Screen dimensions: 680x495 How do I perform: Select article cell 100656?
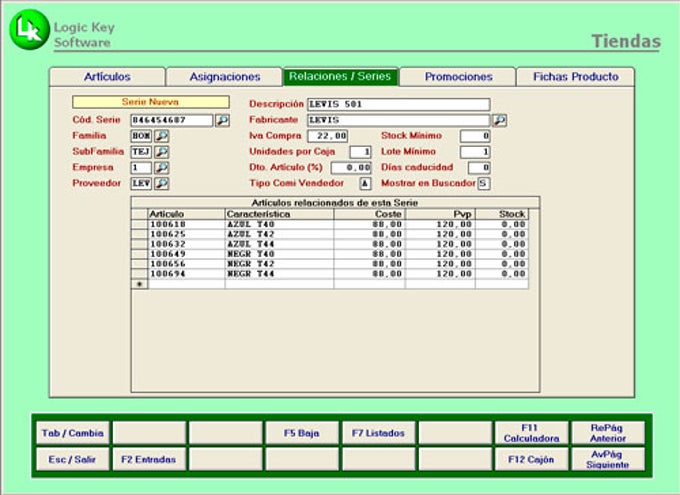pyautogui.click(x=186, y=264)
